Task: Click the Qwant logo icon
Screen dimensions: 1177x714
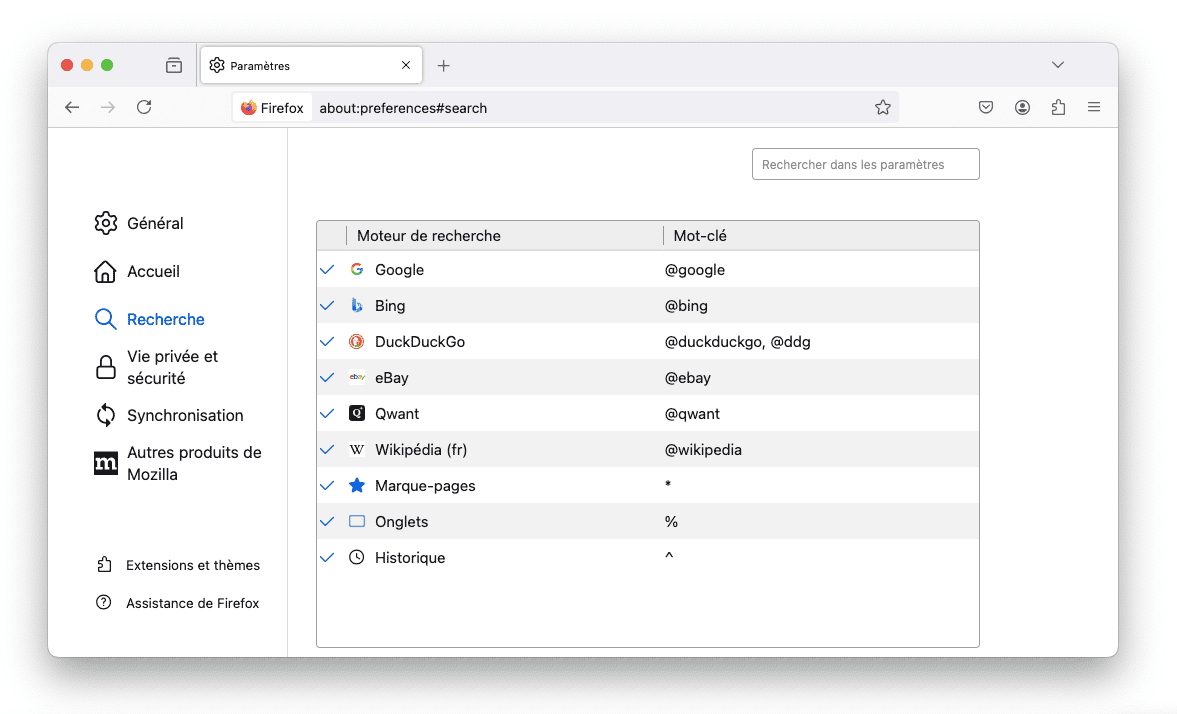Action: [357, 414]
